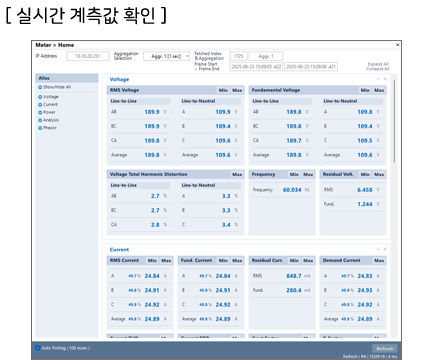This screenshot has width=433, height=361.
Task: Close the Voltage panel with x icon
Action: pyautogui.click(x=385, y=79)
